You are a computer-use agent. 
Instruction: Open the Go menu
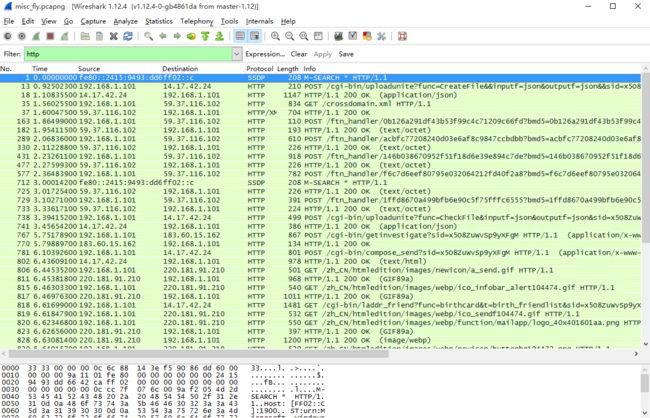click(x=68, y=21)
